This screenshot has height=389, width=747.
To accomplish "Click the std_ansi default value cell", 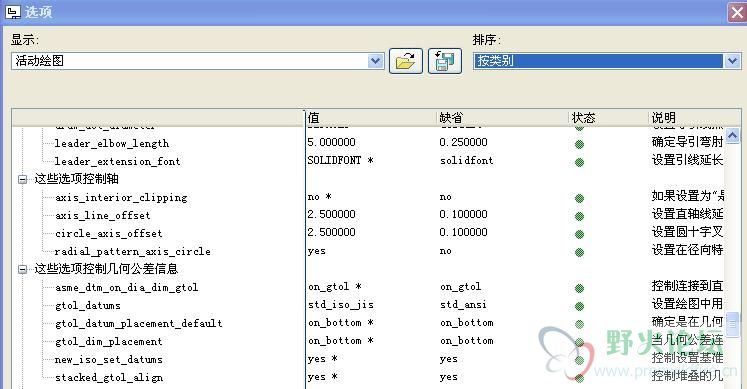I will pyautogui.click(x=463, y=305).
